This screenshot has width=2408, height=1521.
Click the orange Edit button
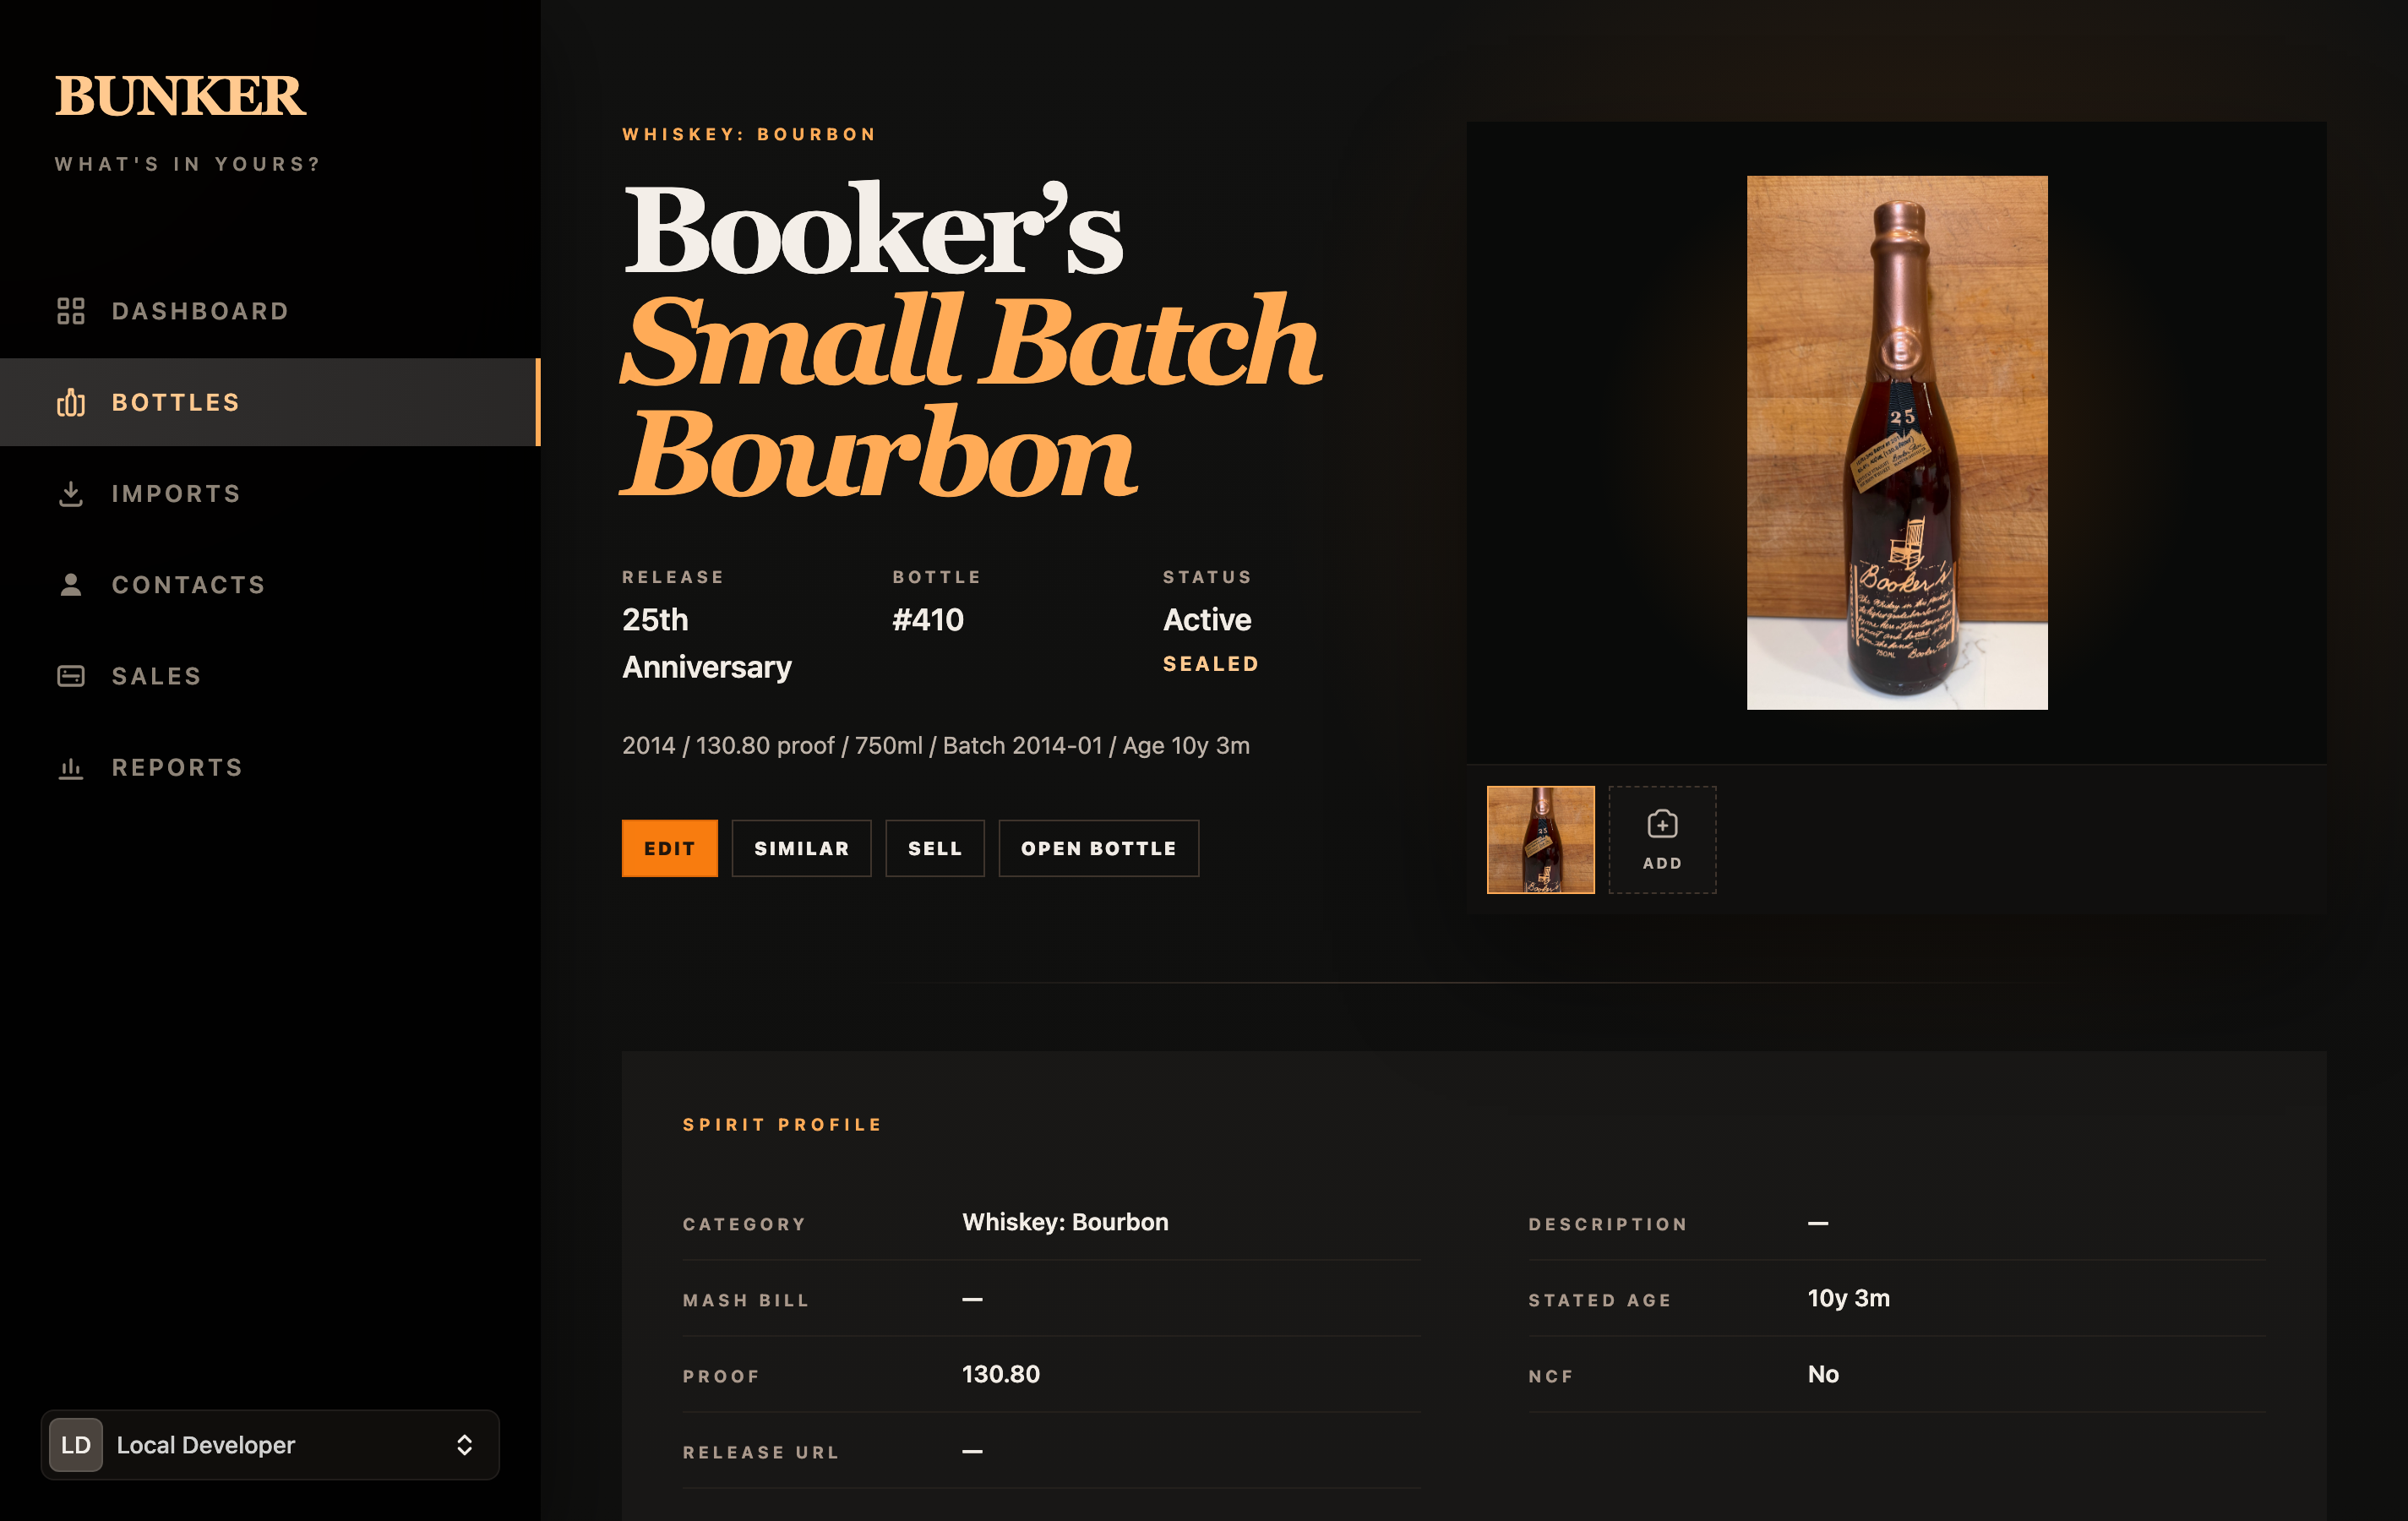670,848
